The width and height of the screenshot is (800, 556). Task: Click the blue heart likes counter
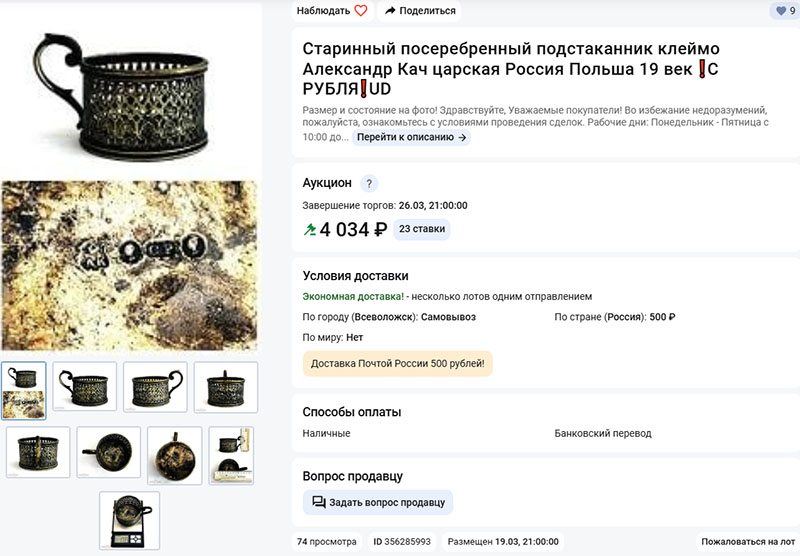[785, 10]
